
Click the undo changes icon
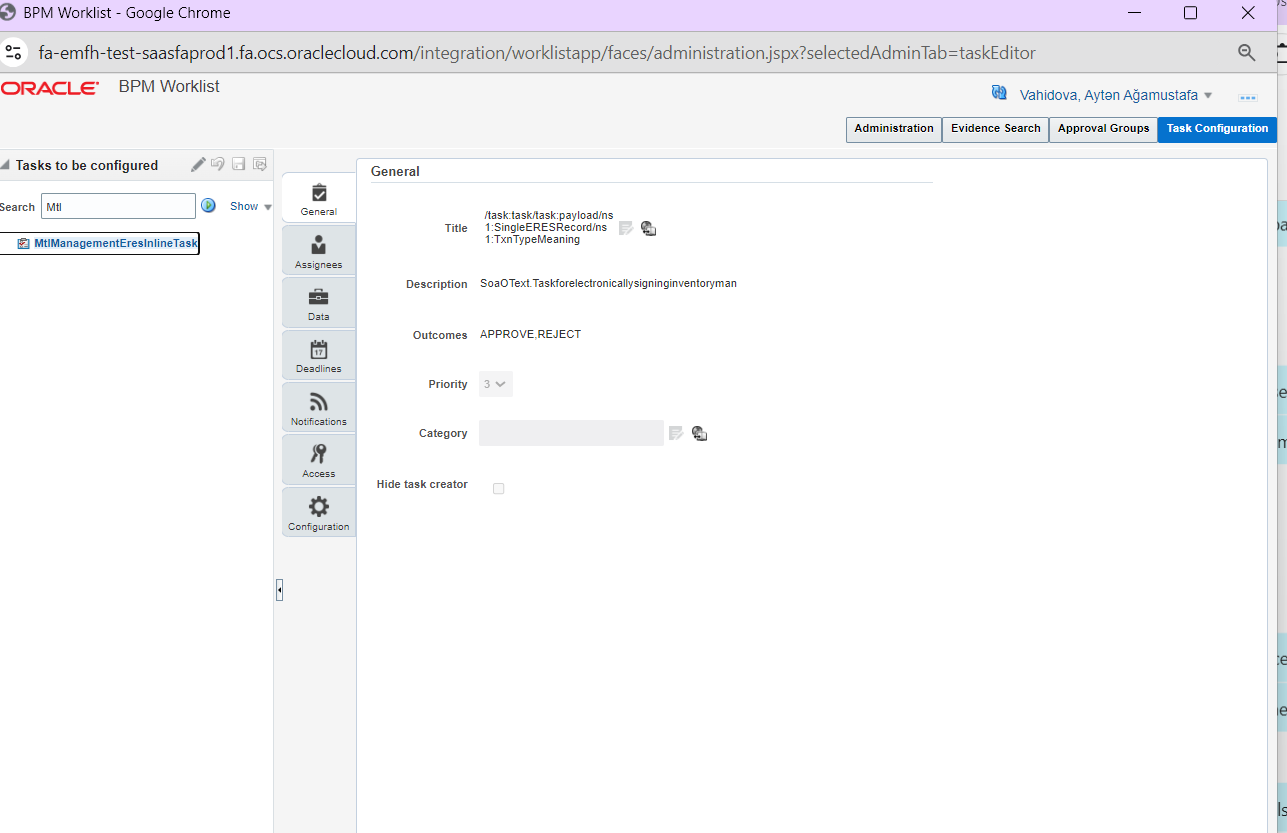coord(218,164)
